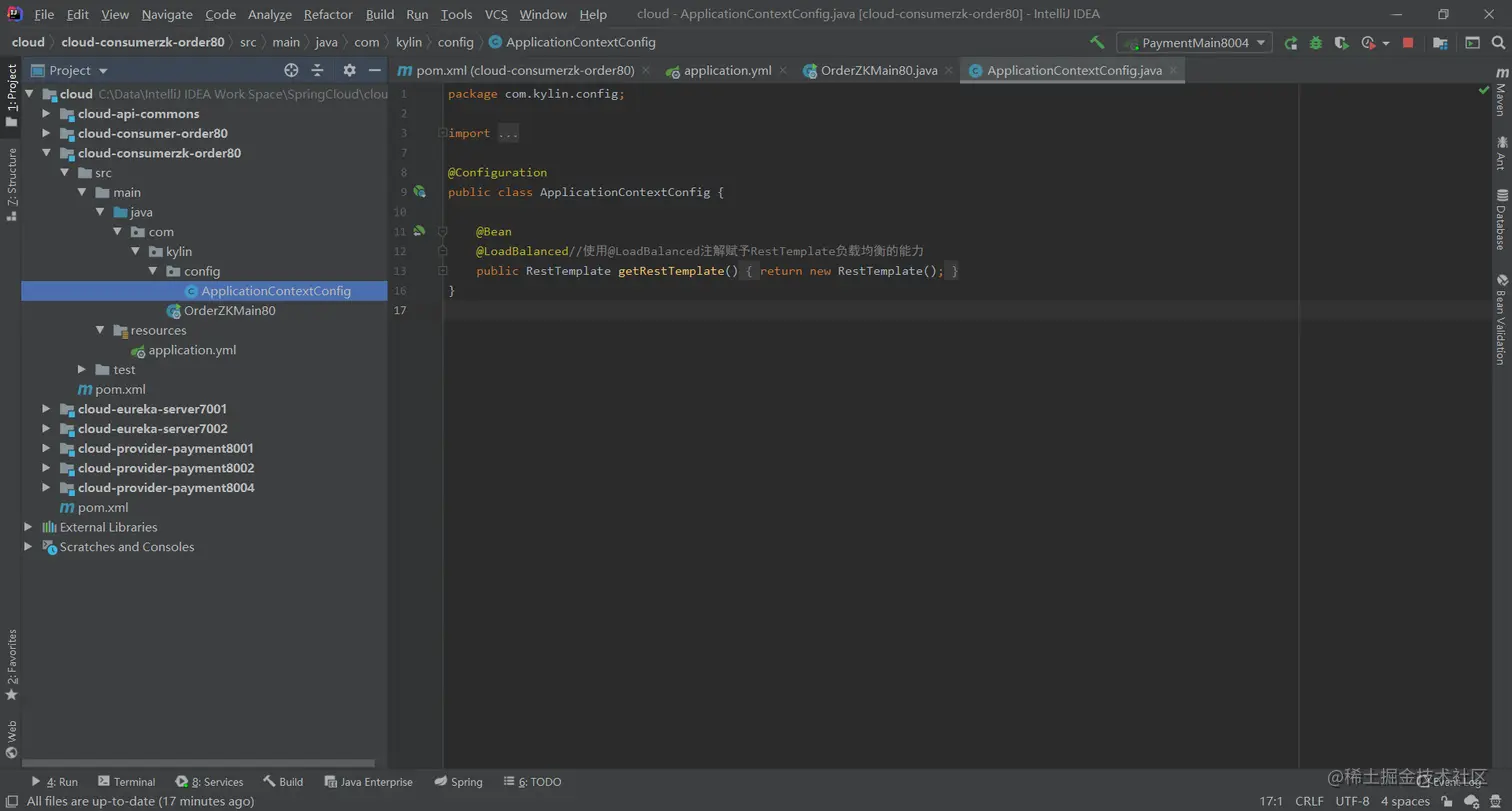
Task: Open the Maven tool window
Action: point(1501,92)
